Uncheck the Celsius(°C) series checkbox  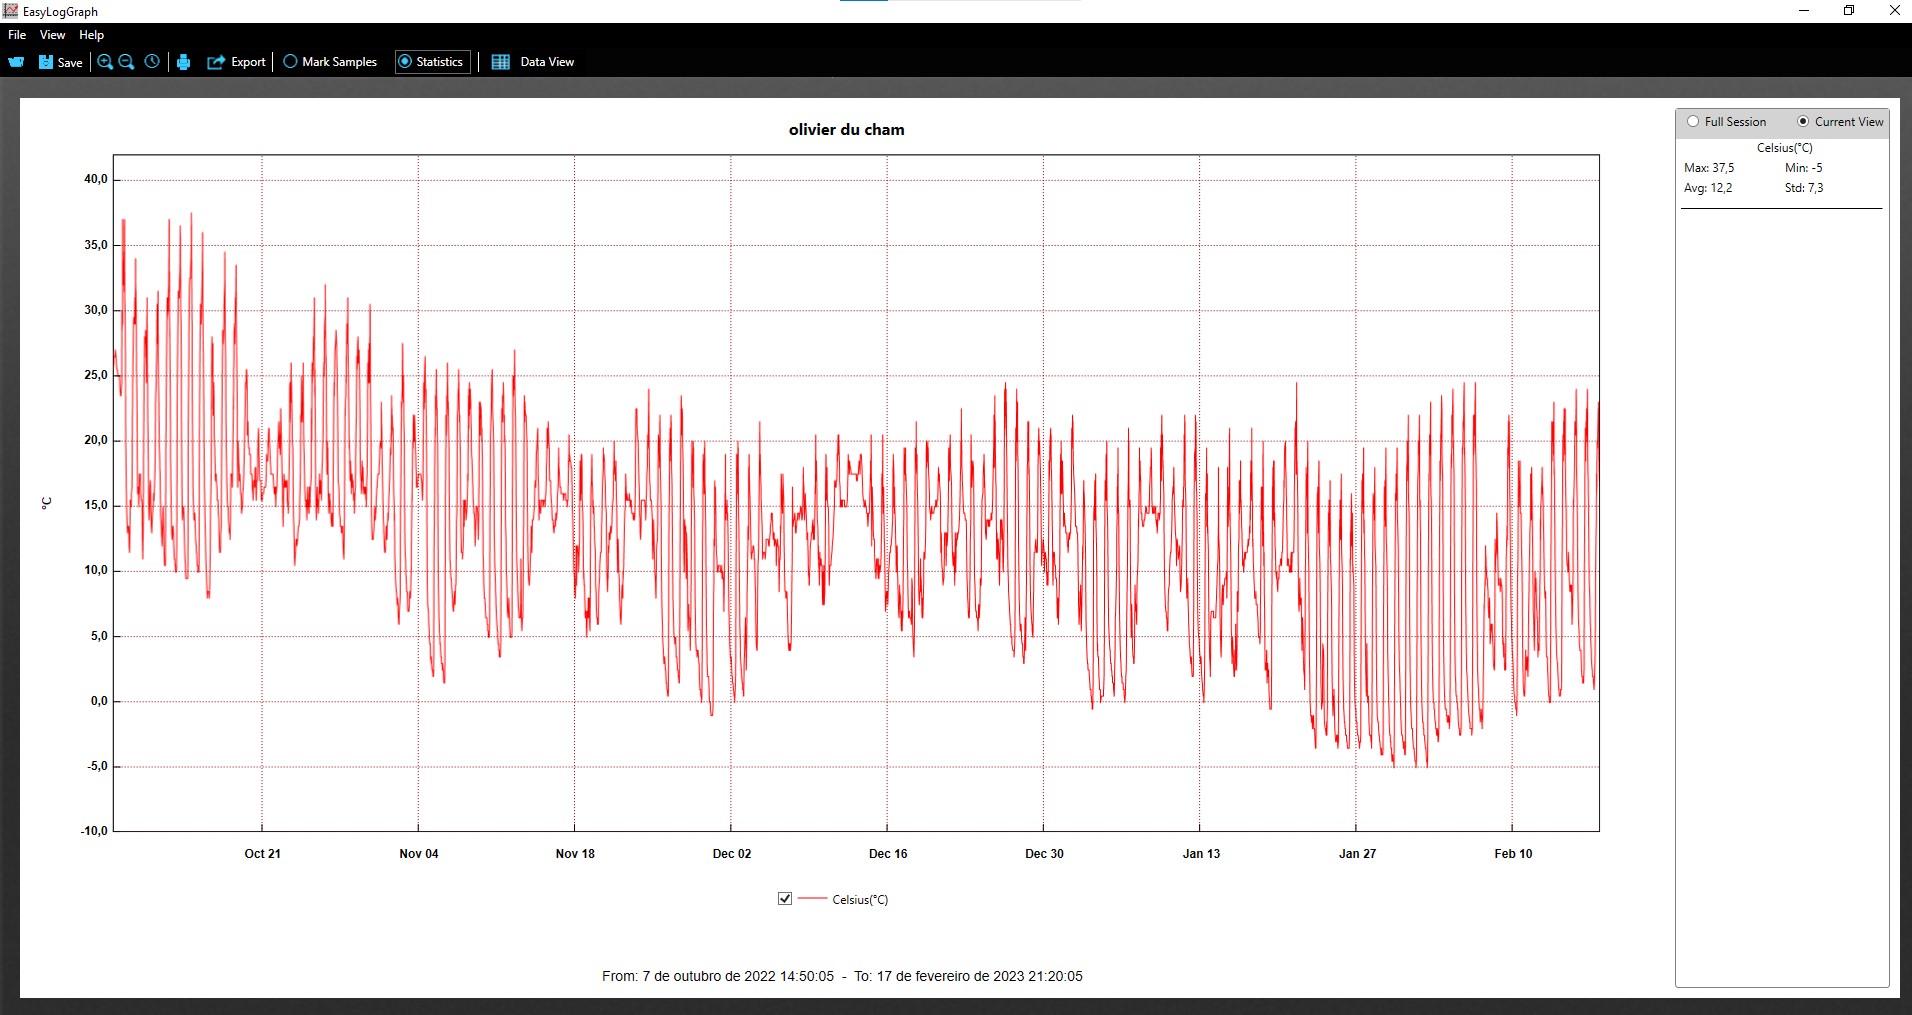point(785,899)
